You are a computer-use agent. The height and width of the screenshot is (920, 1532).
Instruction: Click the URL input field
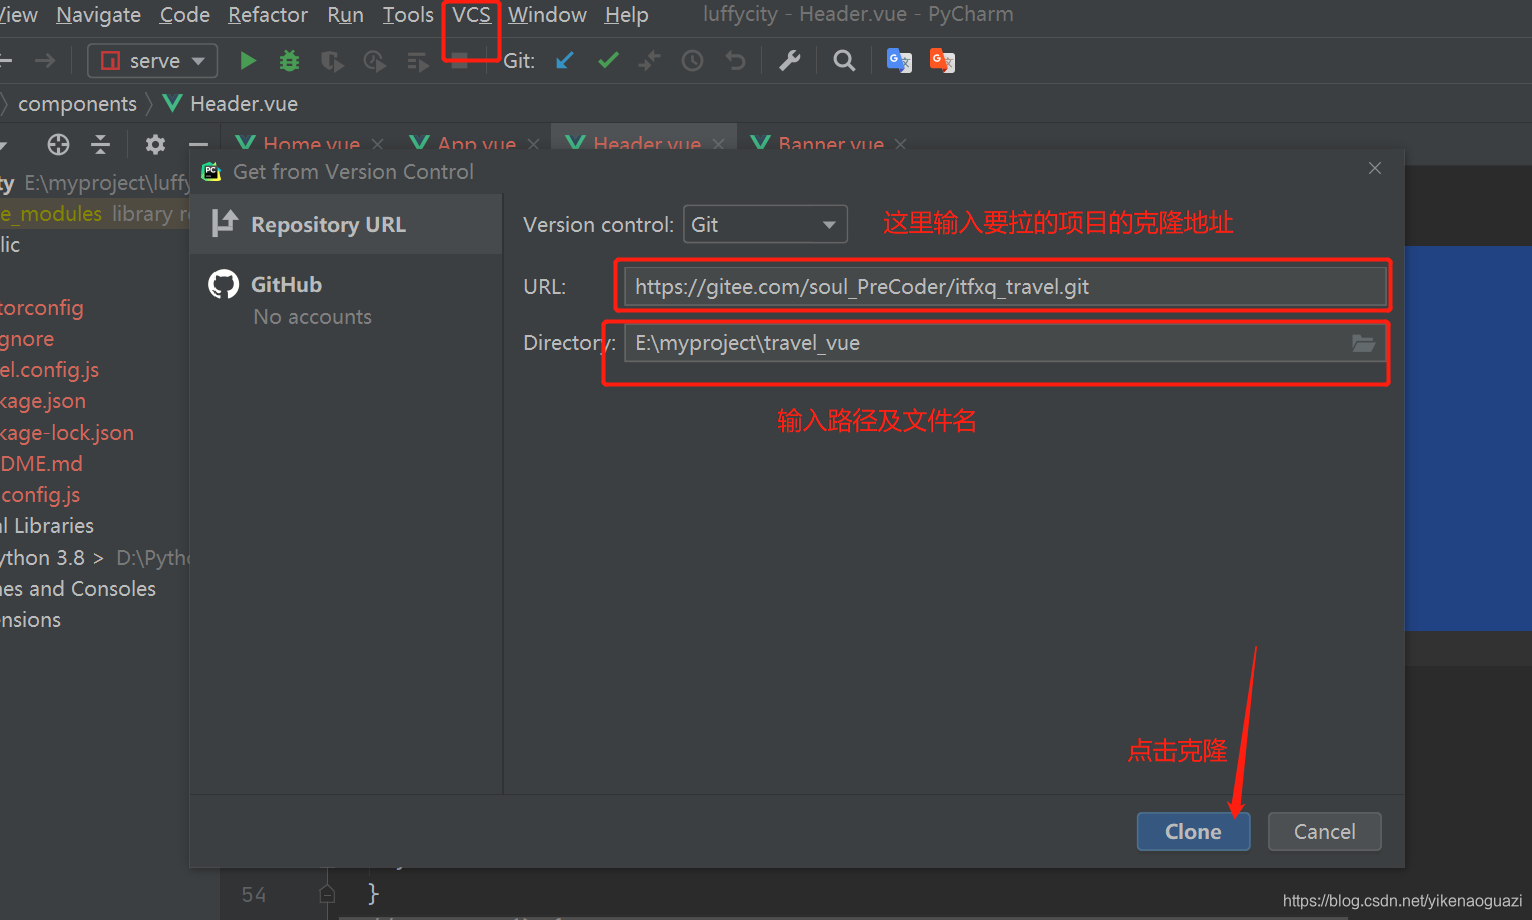click(x=1005, y=287)
